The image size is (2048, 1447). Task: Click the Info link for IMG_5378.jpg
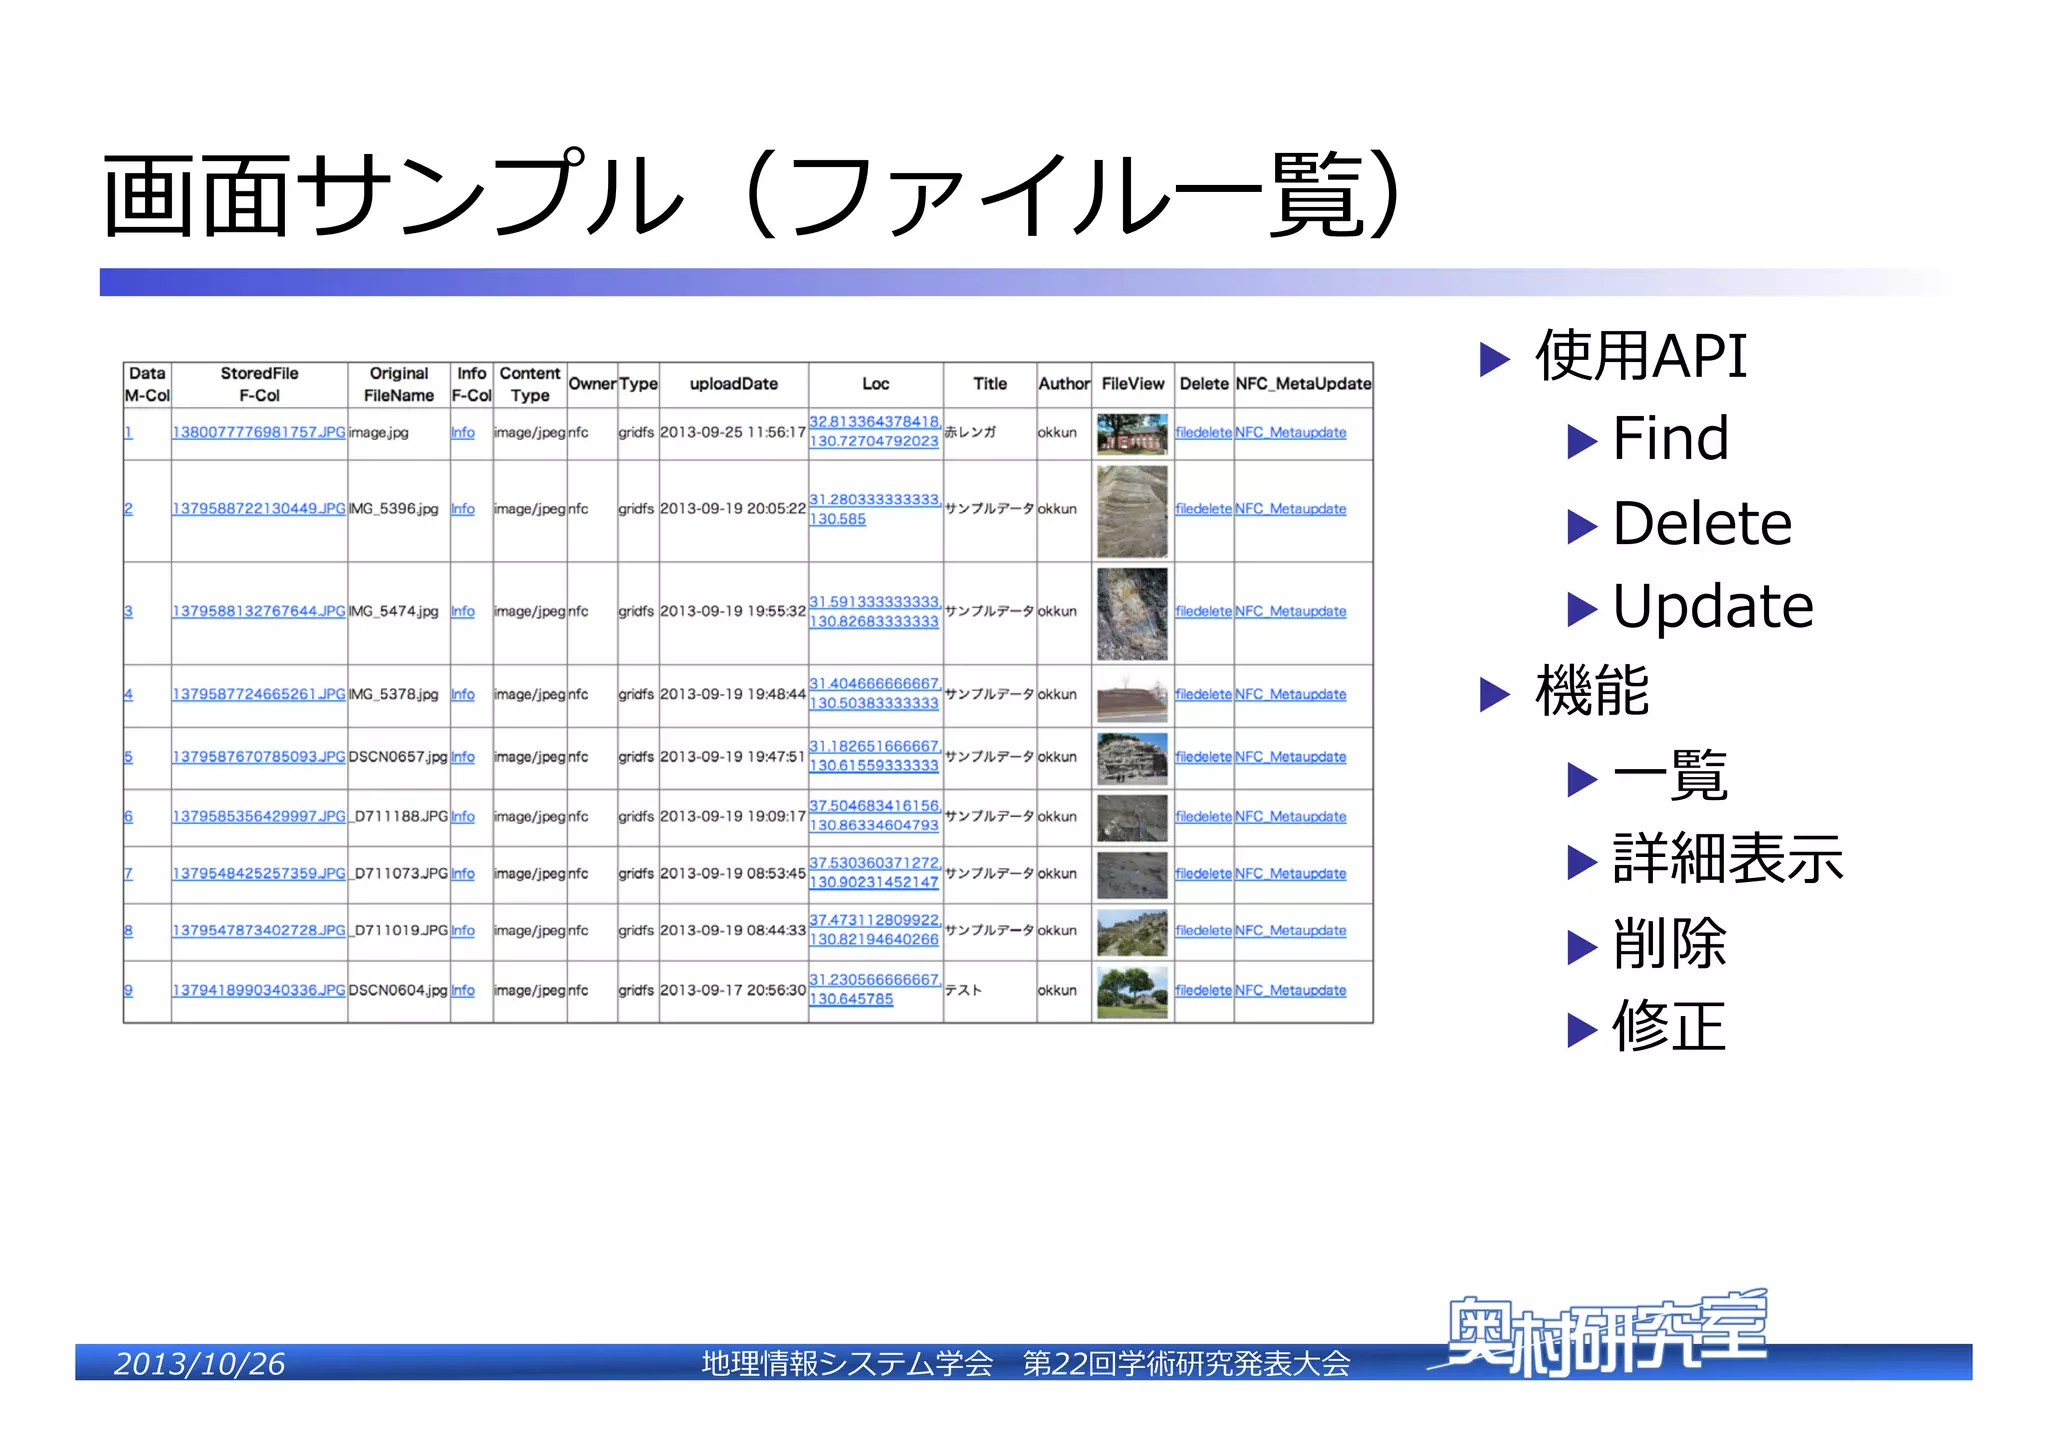(463, 694)
